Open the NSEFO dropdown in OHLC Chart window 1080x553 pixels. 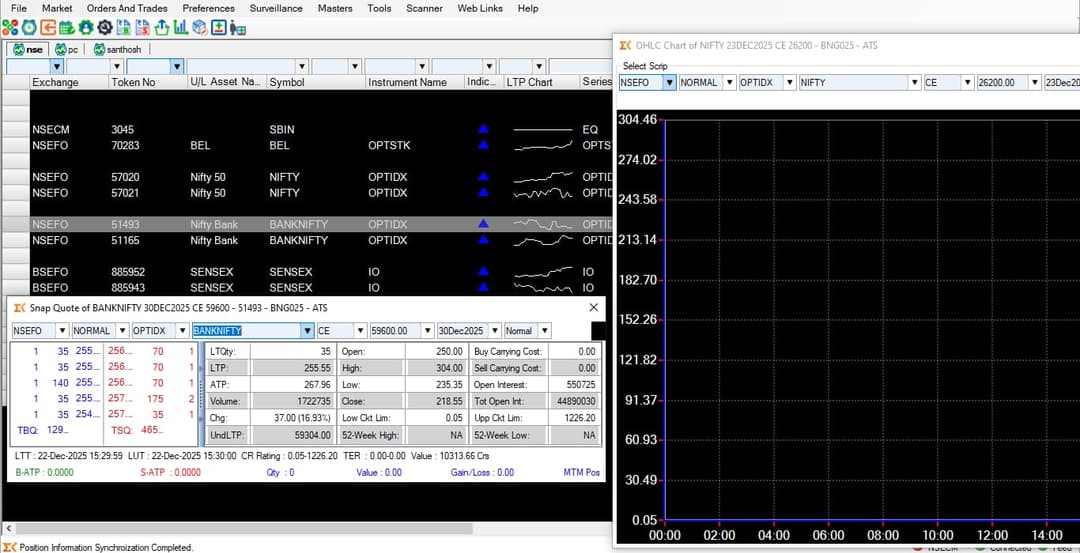pyautogui.click(x=669, y=83)
